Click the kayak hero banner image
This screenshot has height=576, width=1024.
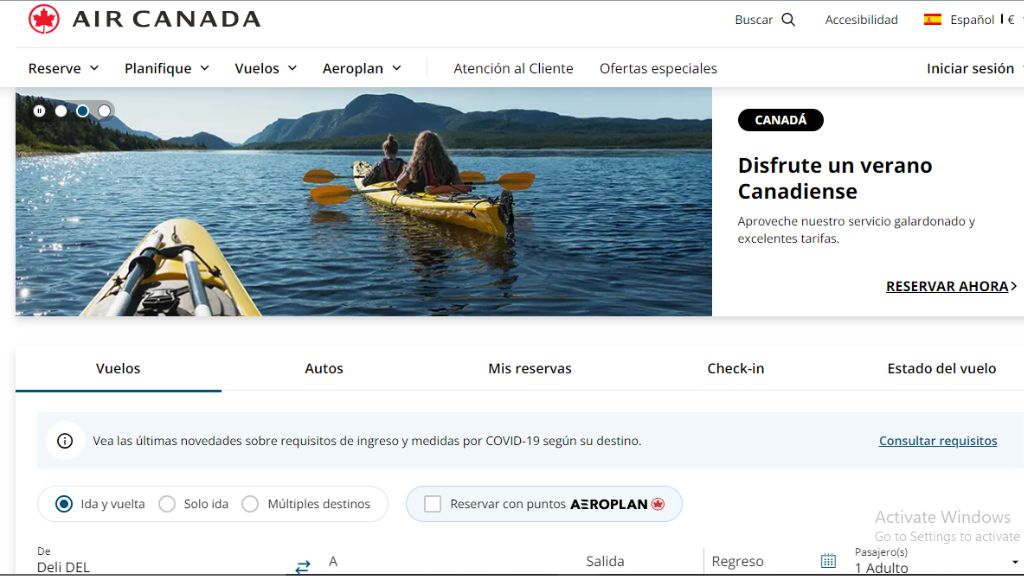tap(364, 202)
